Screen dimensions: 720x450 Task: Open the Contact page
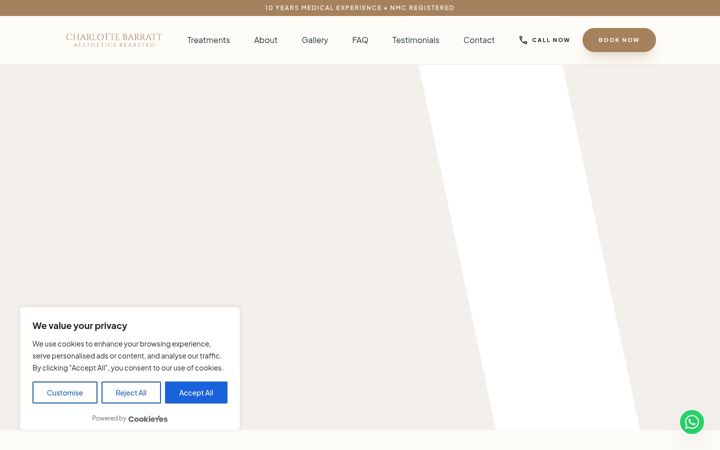pos(479,40)
